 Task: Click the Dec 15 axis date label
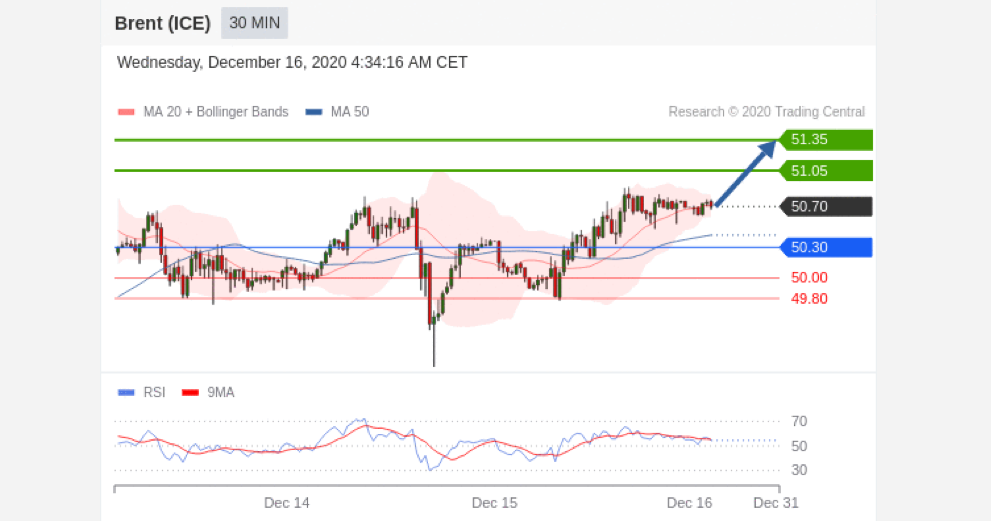pyautogui.click(x=494, y=503)
